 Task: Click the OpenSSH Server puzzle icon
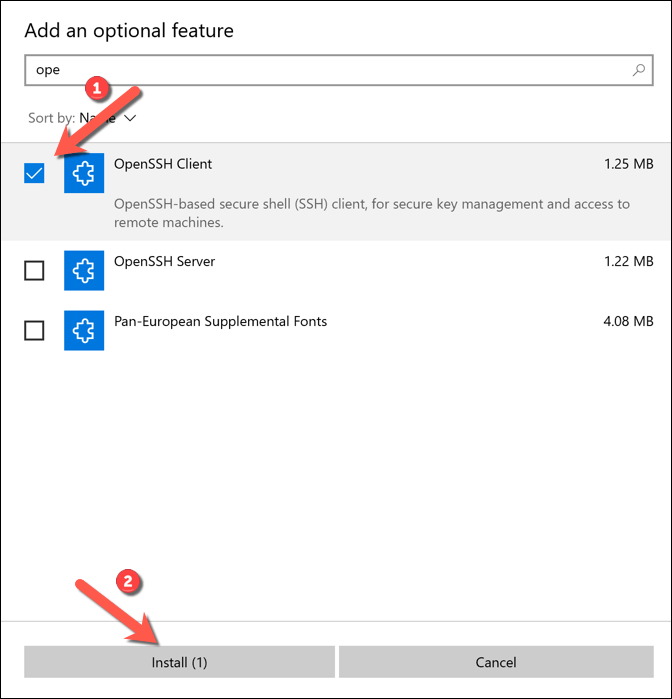coord(84,270)
